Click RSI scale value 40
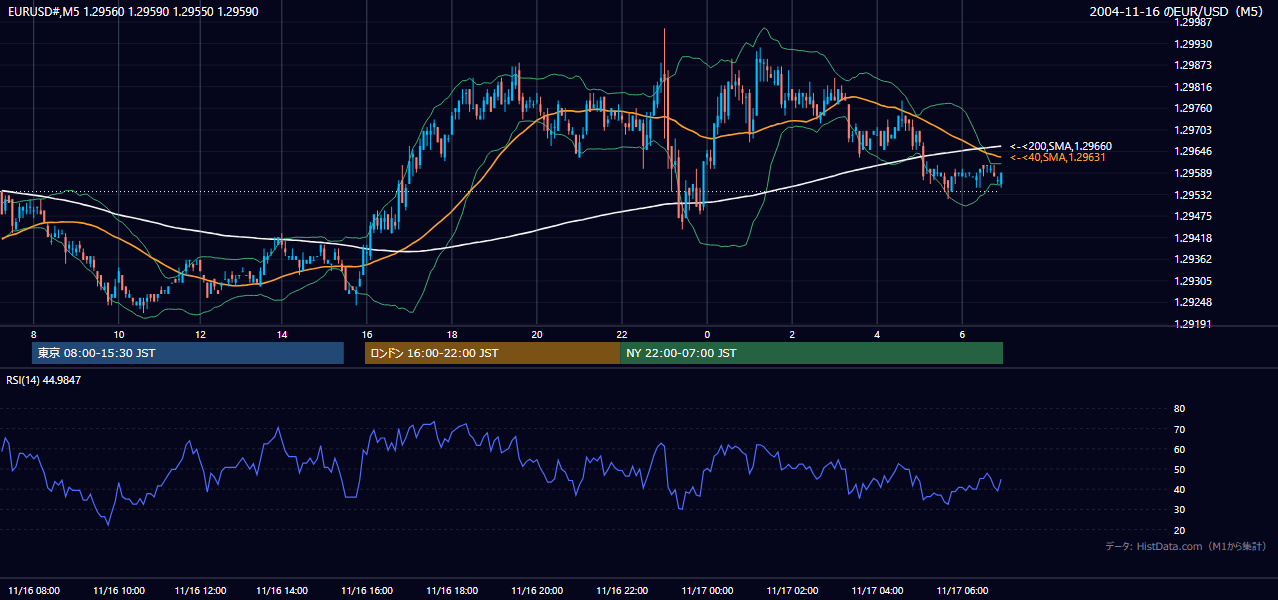The height and width of the screenshot is (600, 1278). click(x=1179, y=490)
